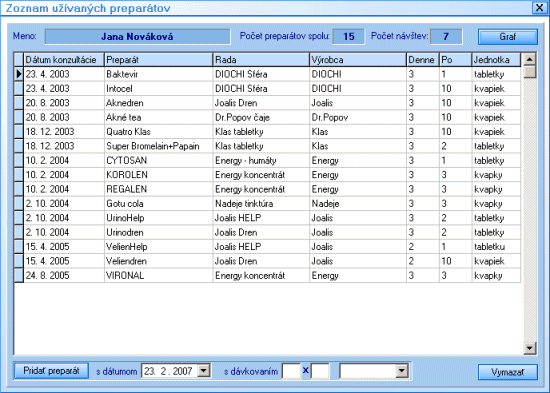
Task: Click the scrollbar down arrow
Action: [x=529, y=348]
